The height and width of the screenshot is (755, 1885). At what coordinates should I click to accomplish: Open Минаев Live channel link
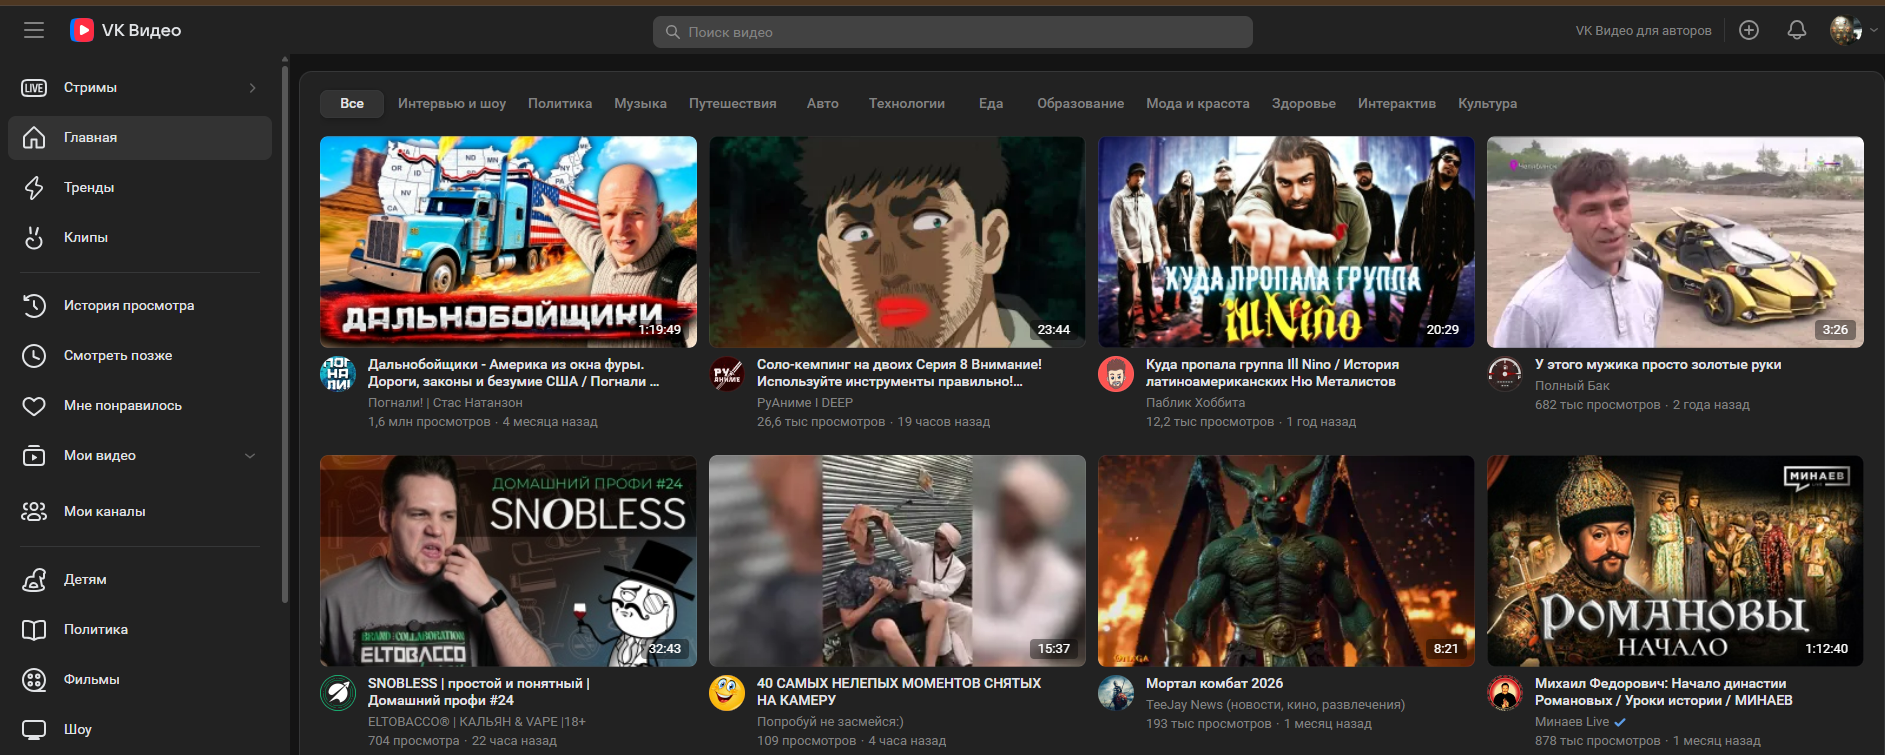[1572, 722]
